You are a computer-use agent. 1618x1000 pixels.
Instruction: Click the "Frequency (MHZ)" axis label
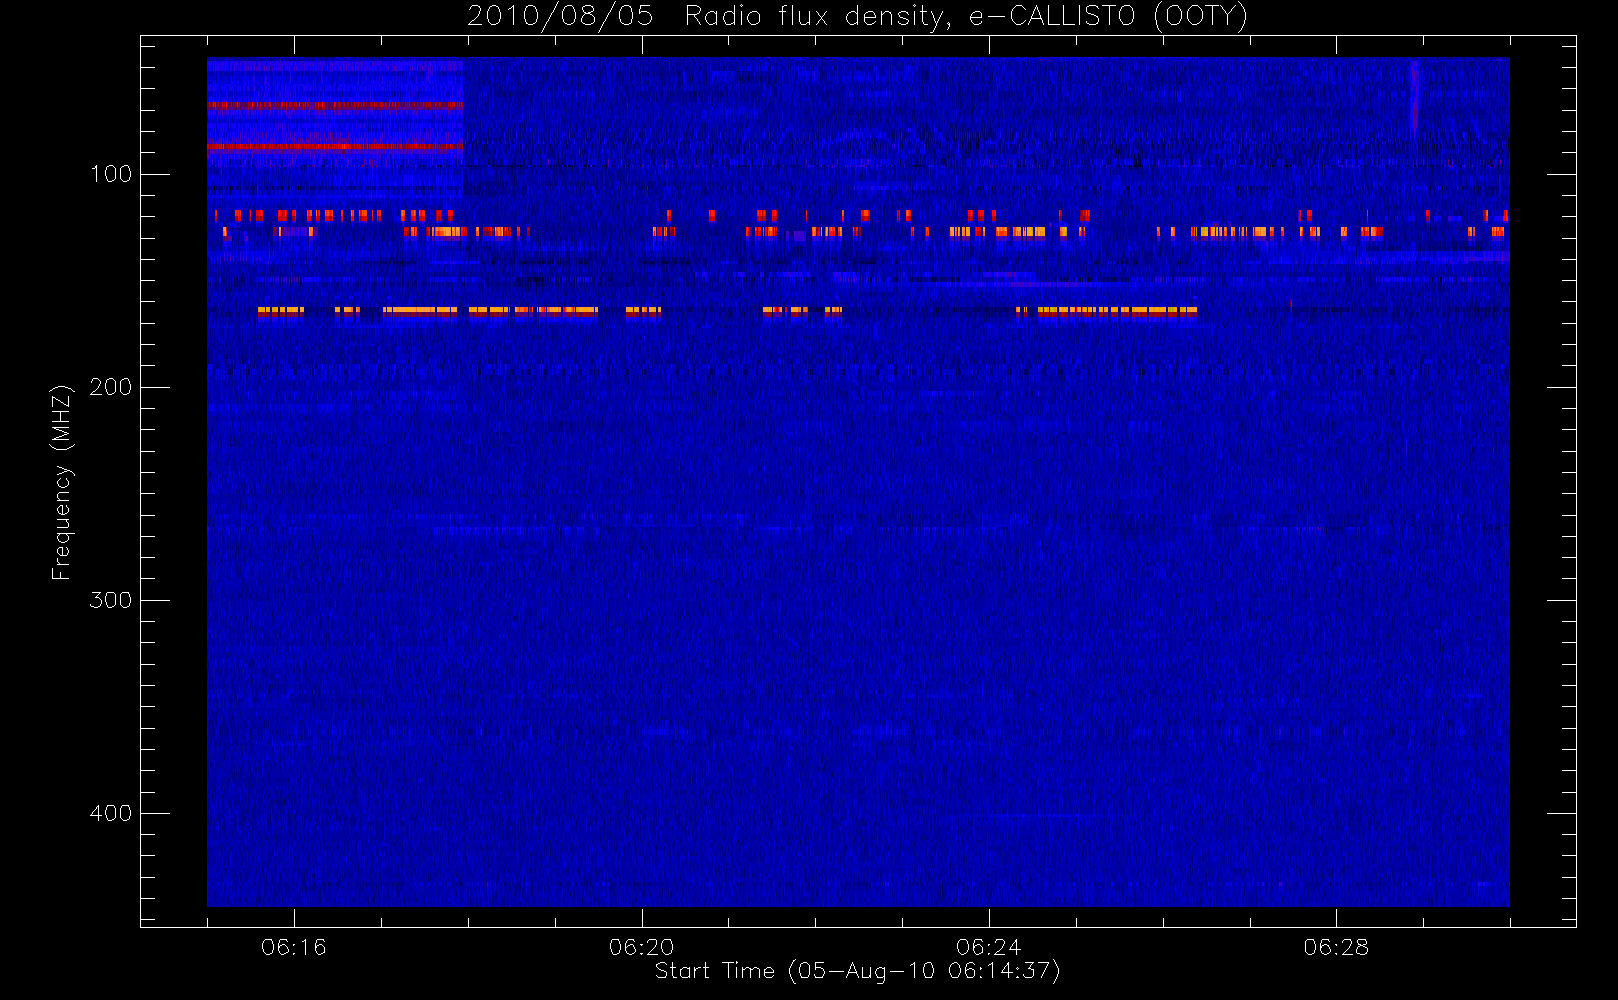point(62,482)
